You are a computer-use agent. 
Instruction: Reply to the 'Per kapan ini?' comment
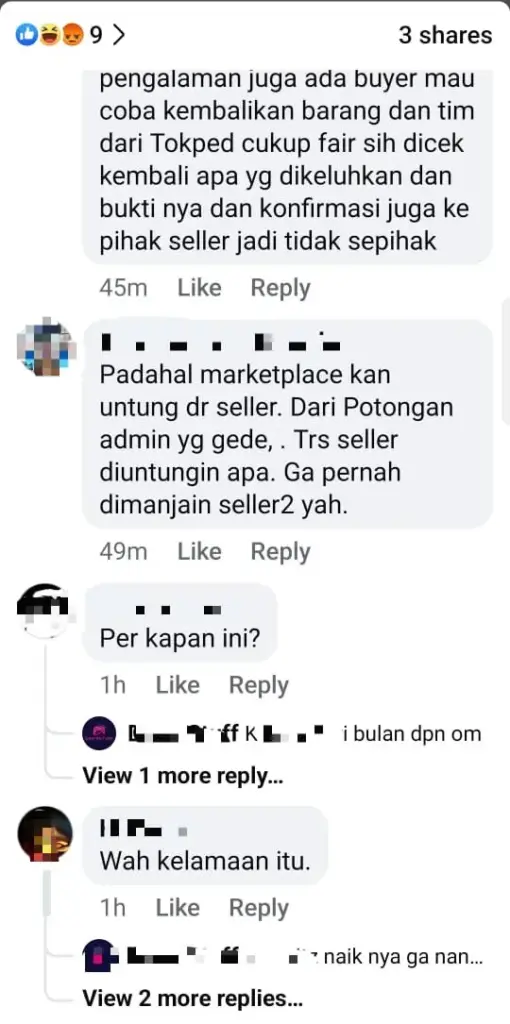click(259, 685)
